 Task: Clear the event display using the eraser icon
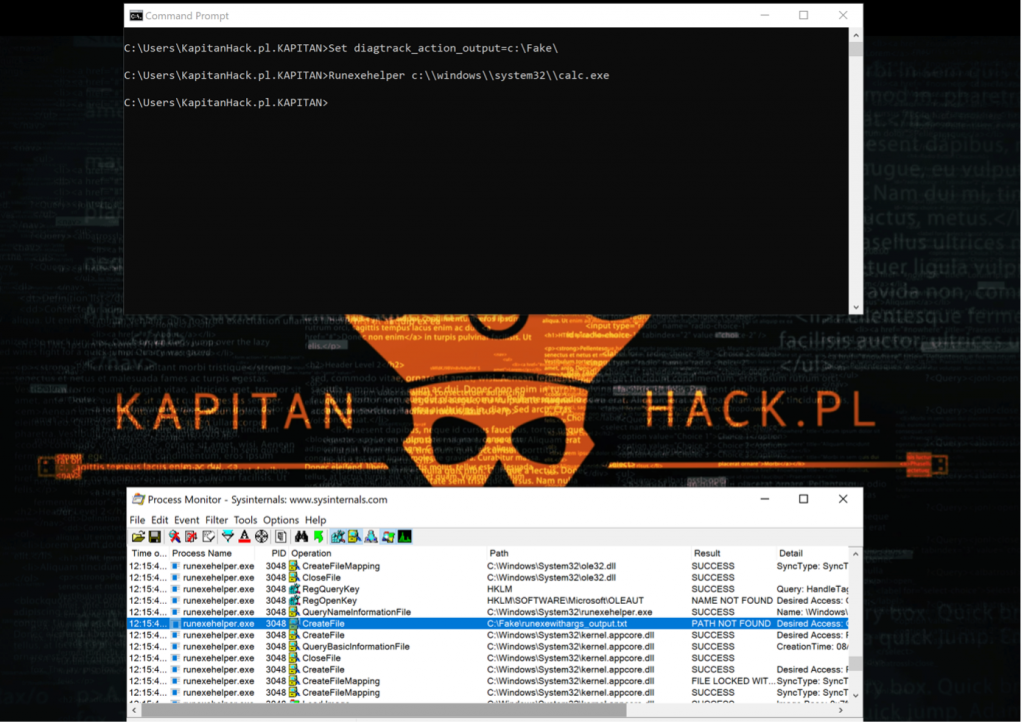pos(208,537)
